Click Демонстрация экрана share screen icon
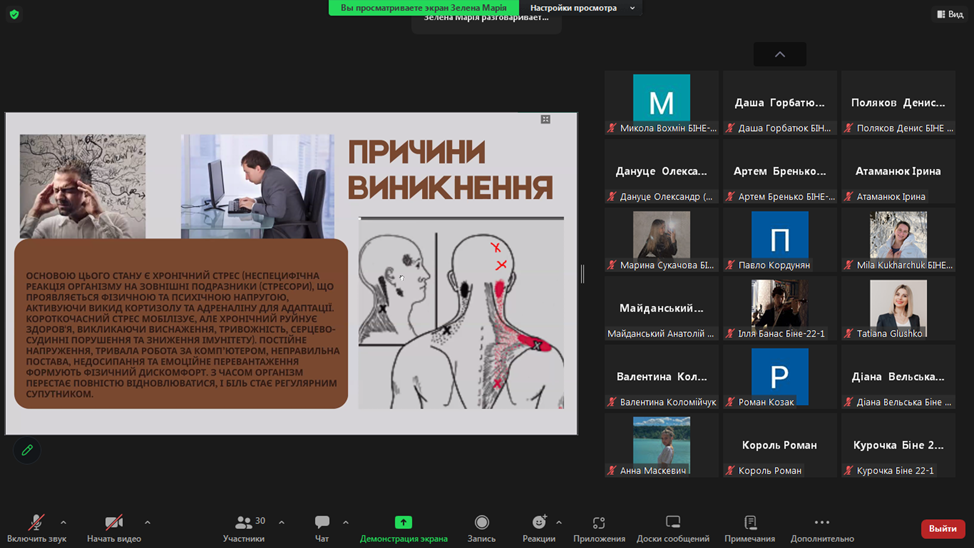This screenshot has height=548, width=974. pyautogui.click(x=403, y=522)
